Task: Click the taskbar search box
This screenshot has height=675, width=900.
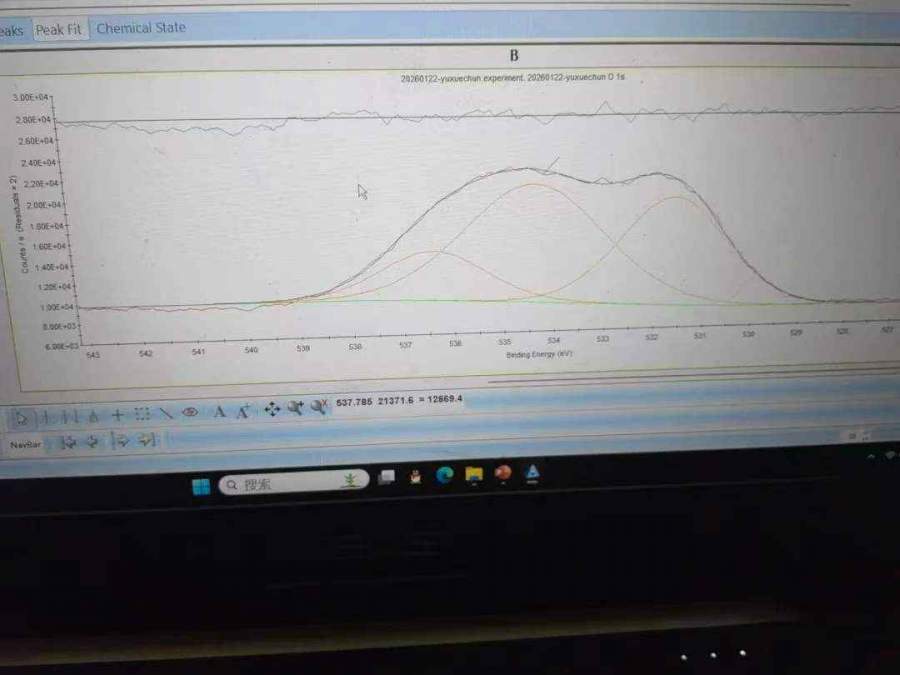Action: click(x=293, y=483)
